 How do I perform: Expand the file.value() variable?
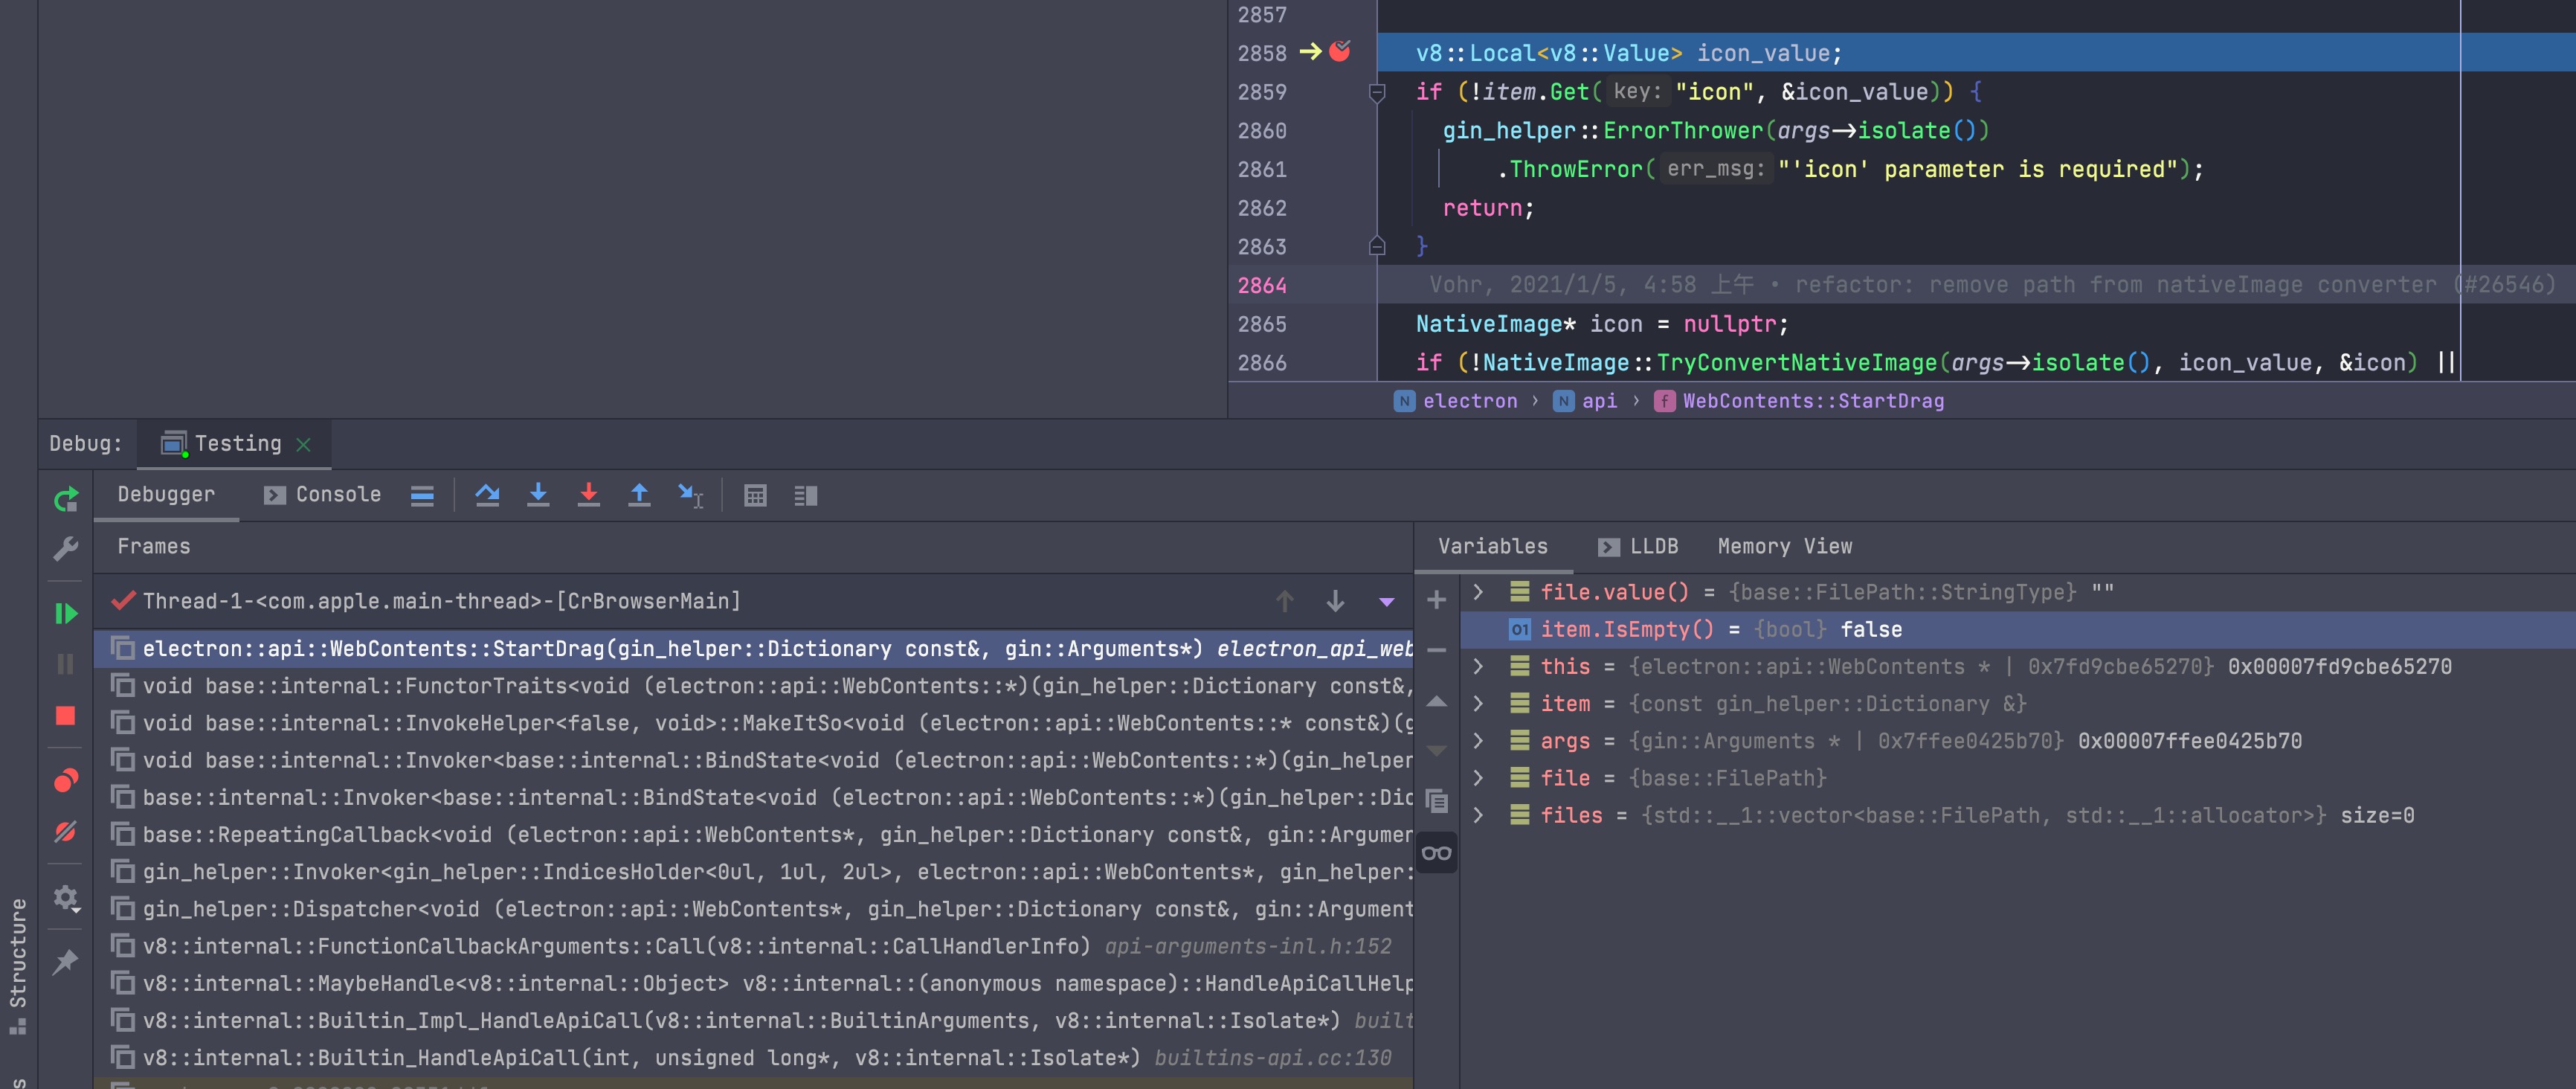click(1479, 592)
